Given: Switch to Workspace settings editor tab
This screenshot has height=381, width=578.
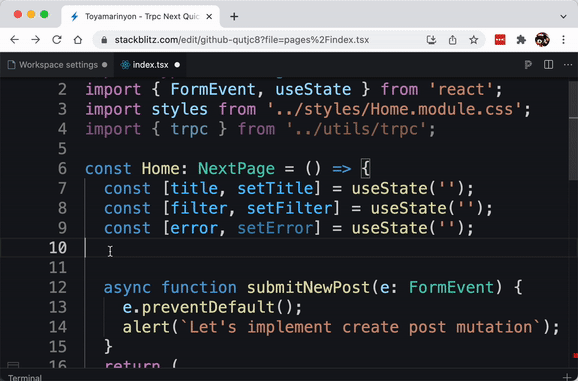Looking at the screenshot, I should pos(58,65).
